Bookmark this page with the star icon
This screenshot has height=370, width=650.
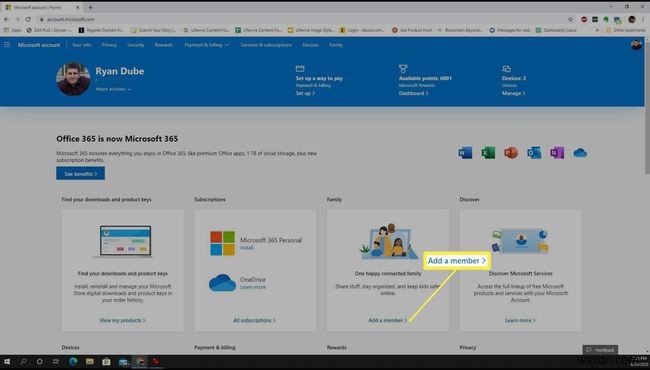click(x=570, y=19)
